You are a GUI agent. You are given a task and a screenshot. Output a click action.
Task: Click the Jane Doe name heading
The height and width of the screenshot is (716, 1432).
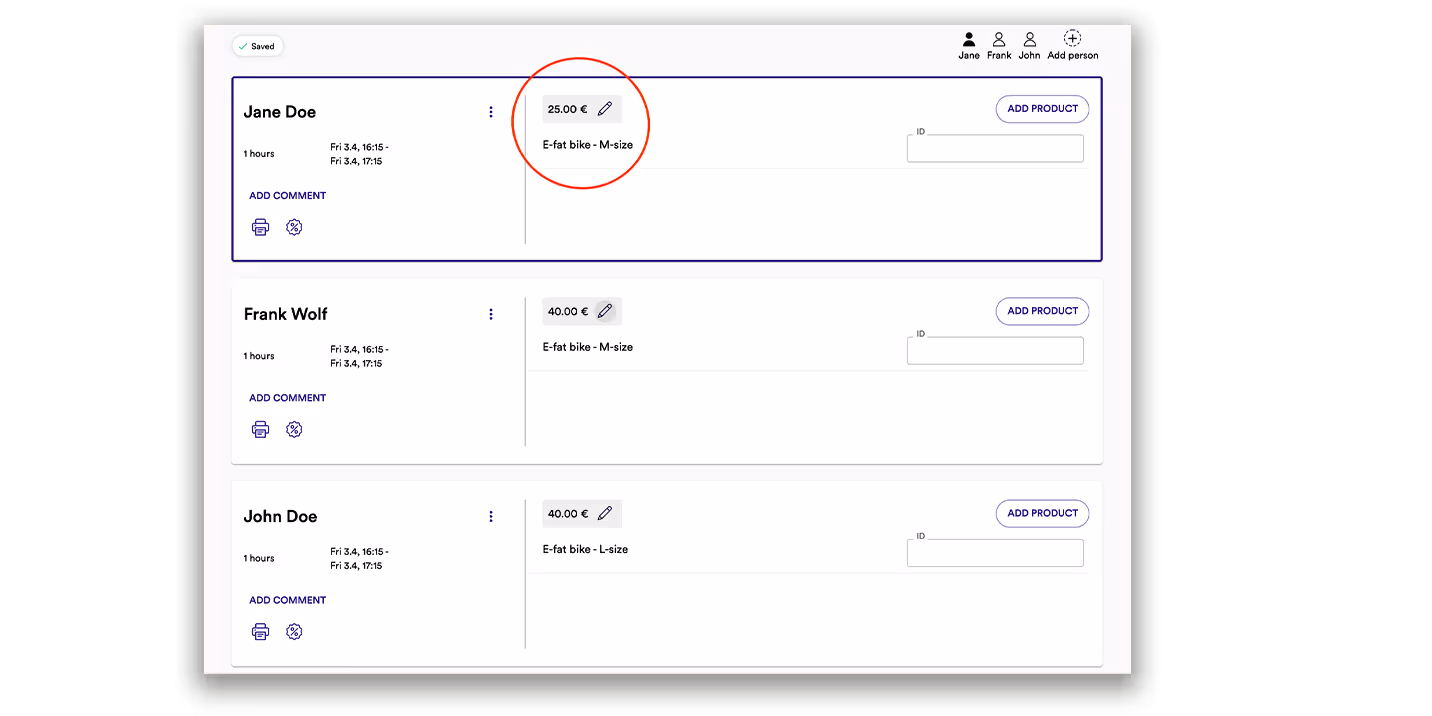[280, 112]
